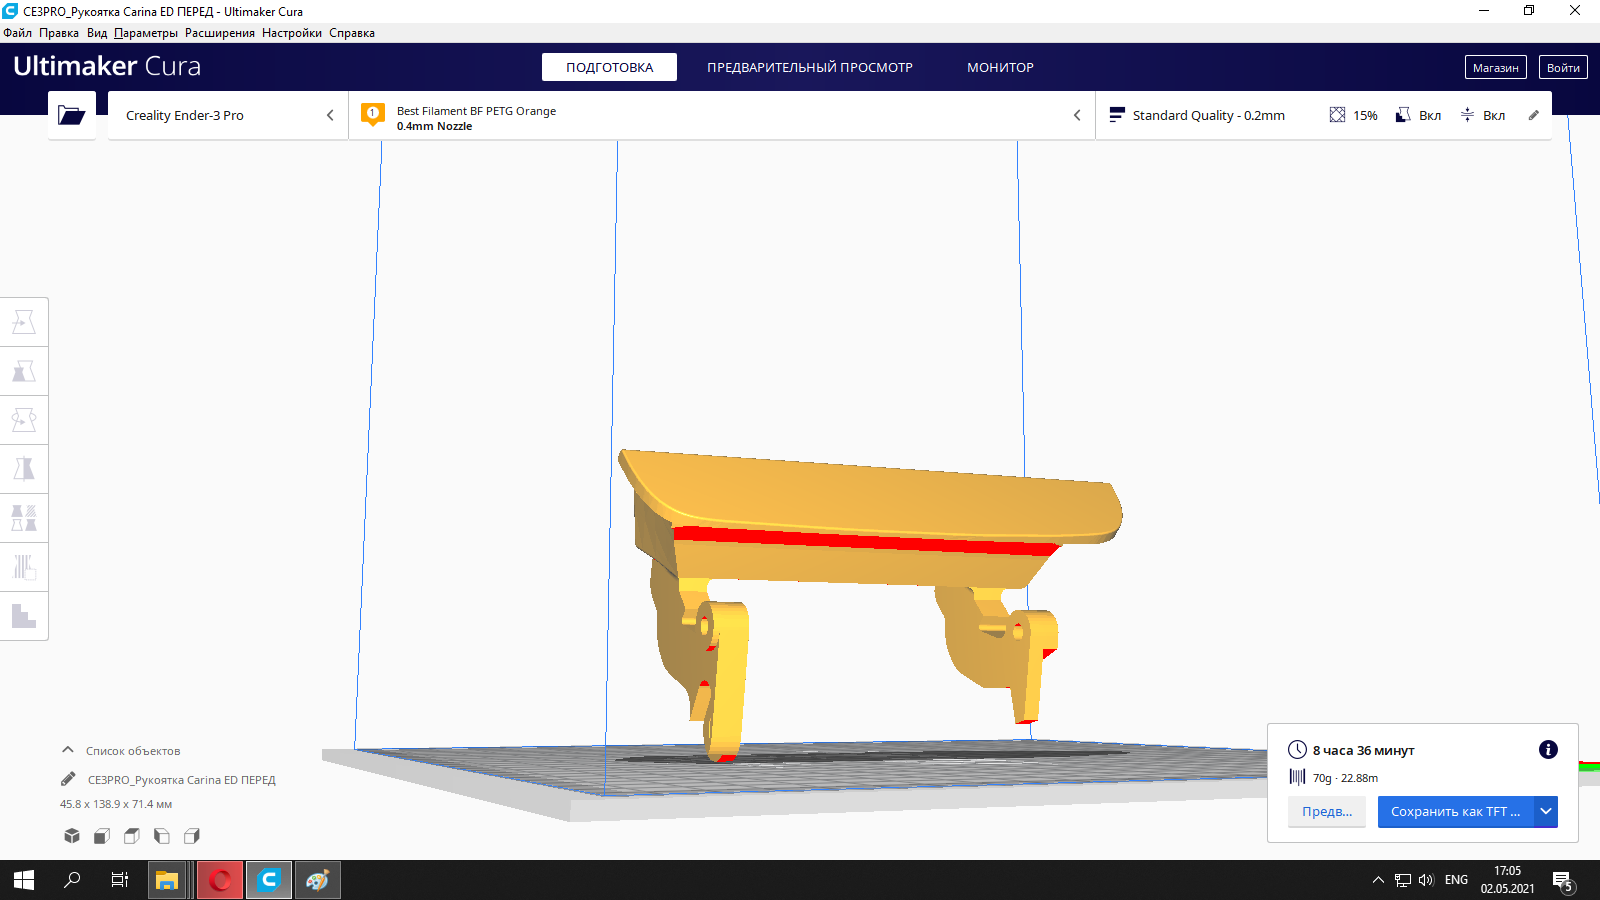Open the Настройки menu
The height and width of the screenshot is (900, 1600).
[292, 33]
